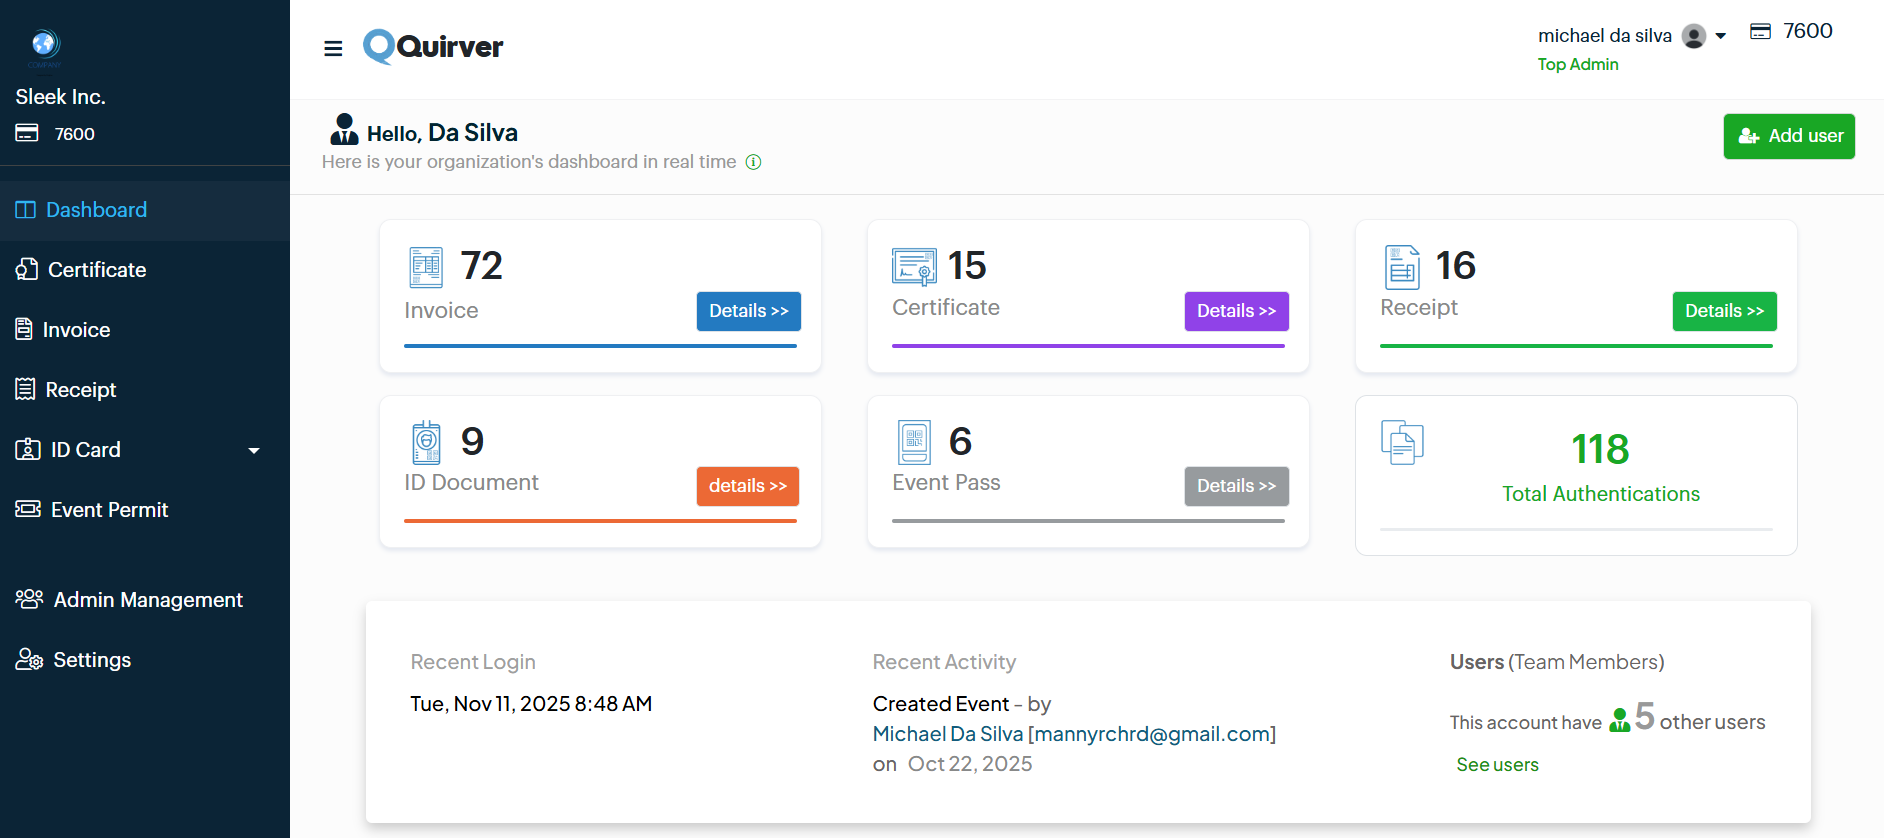
Task: Click the user avatar in header
Action: point(1694,36)
